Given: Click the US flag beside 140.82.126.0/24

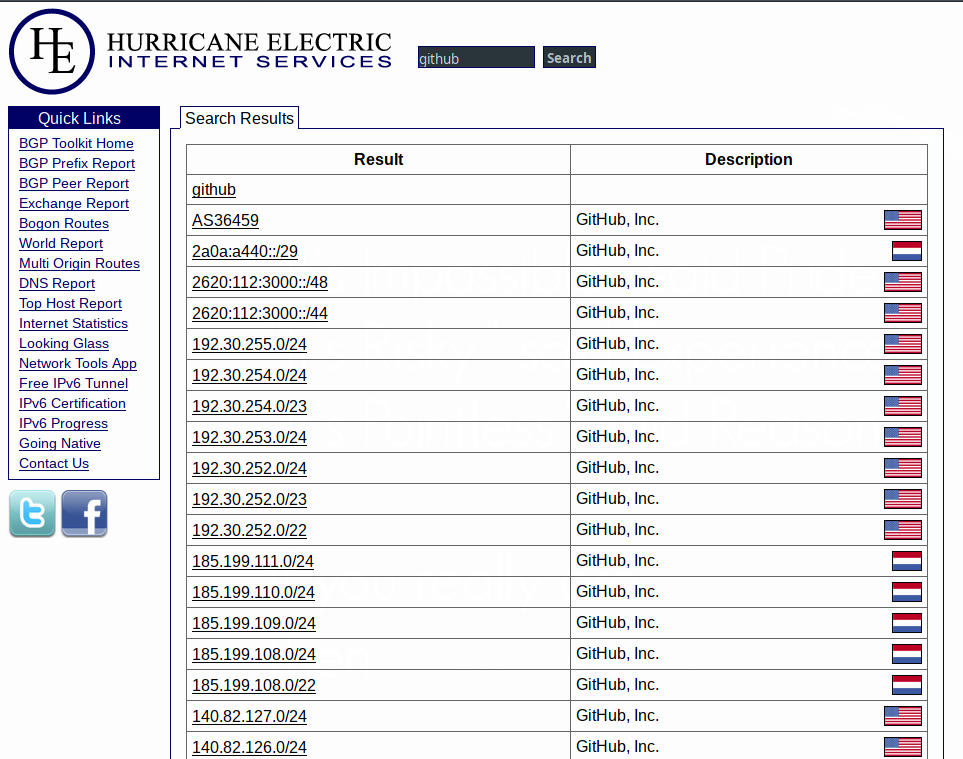Looking at the screenshot, I should tap(903, 747).
